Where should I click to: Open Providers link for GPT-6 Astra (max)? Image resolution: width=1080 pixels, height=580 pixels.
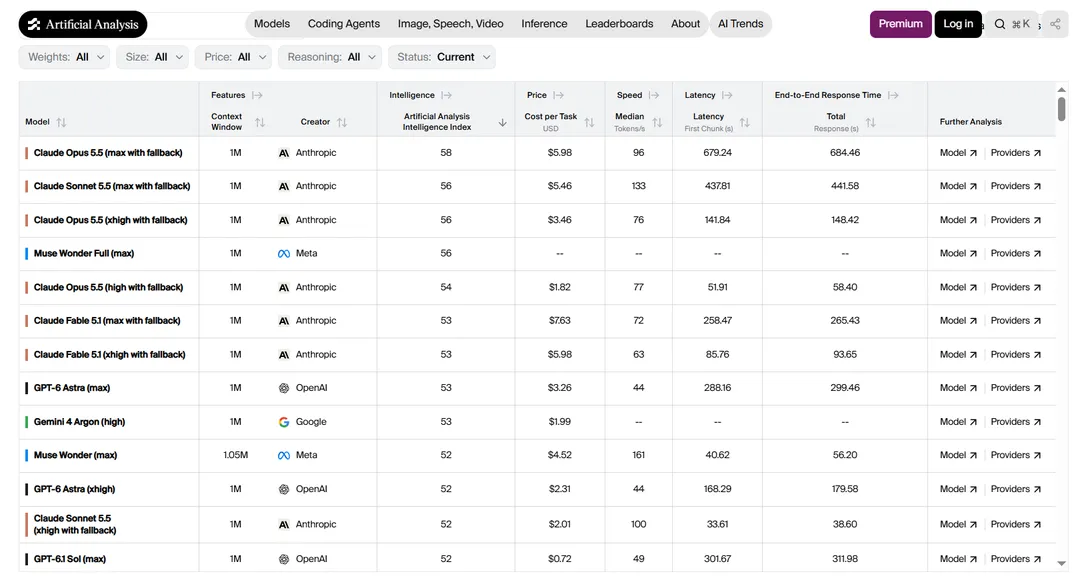pyautogui.click(x=1015, y=388)
